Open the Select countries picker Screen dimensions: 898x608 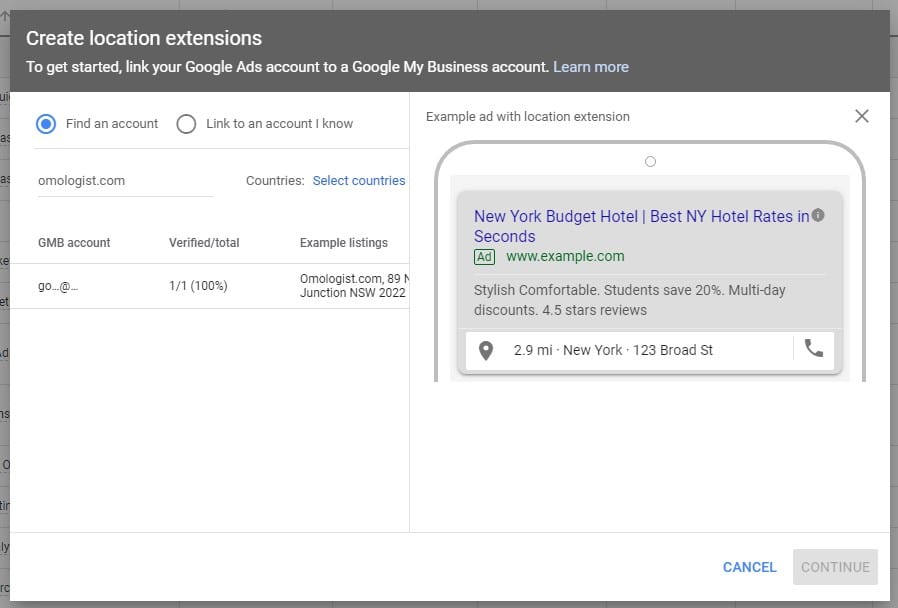(x=359, y=181)
